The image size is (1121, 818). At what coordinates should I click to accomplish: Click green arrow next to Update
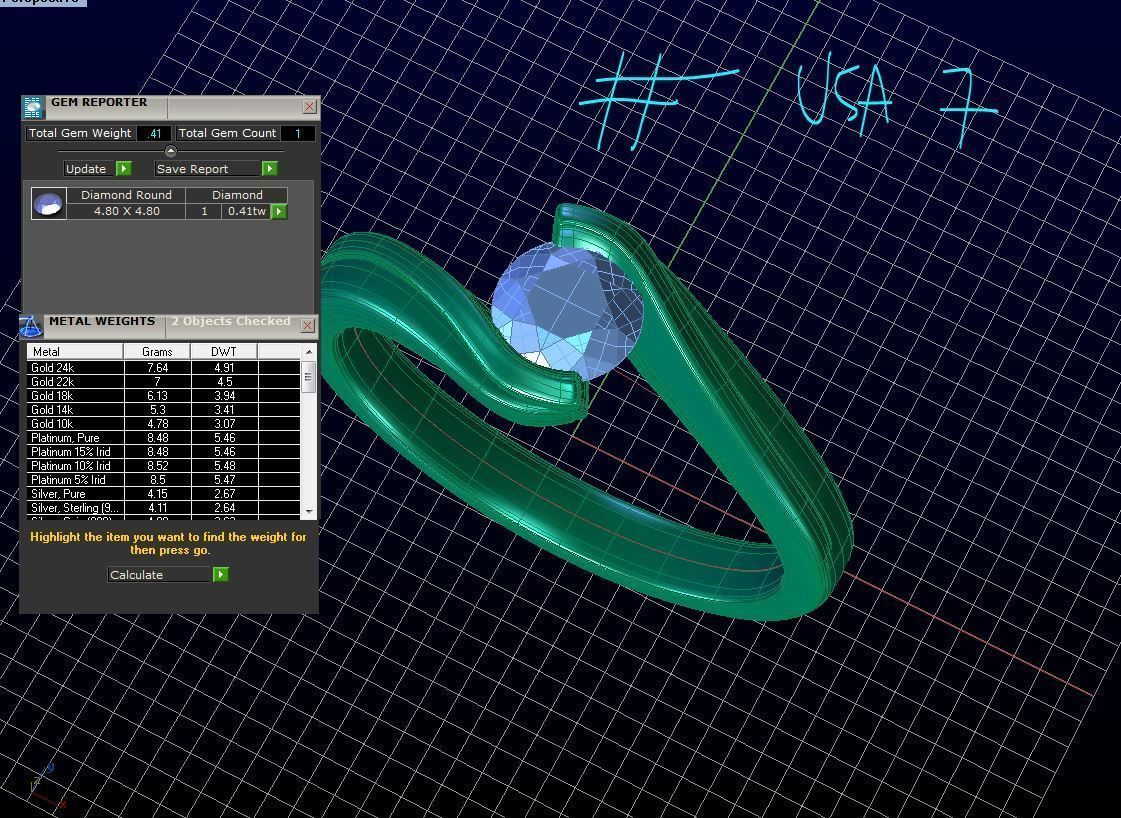[124, 169]
